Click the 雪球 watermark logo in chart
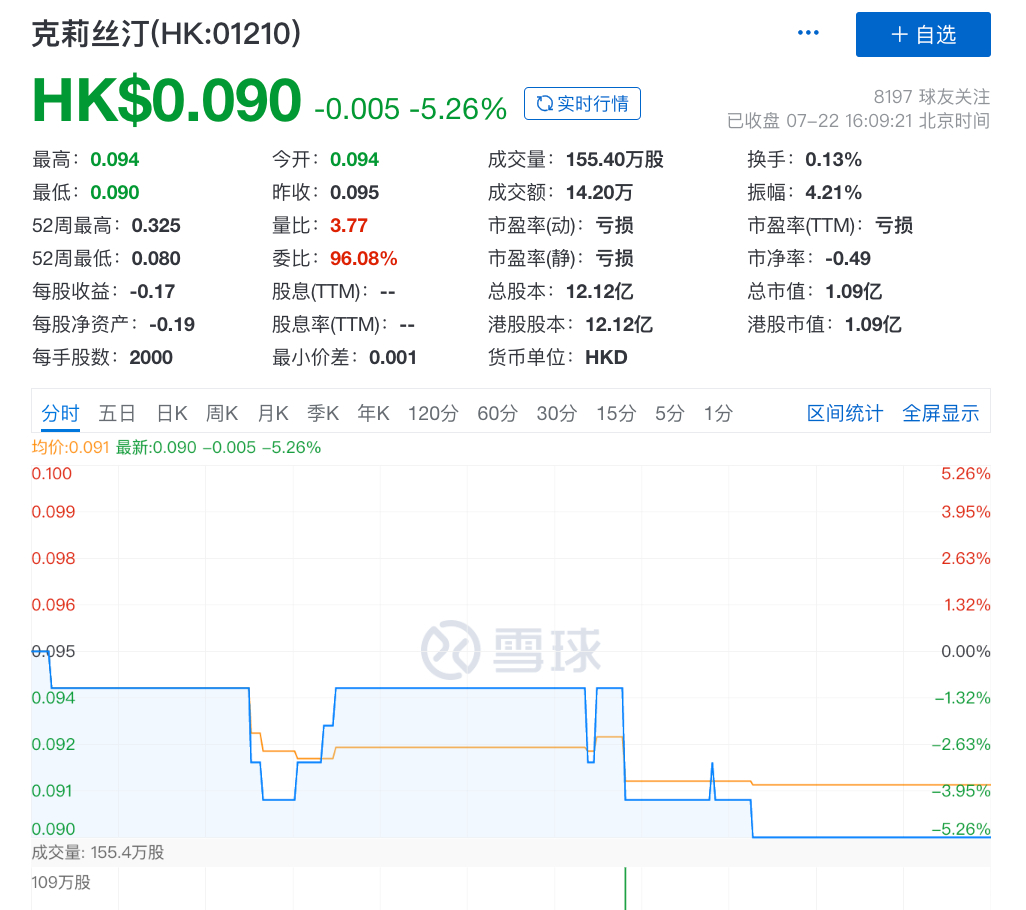 [511, 651]
